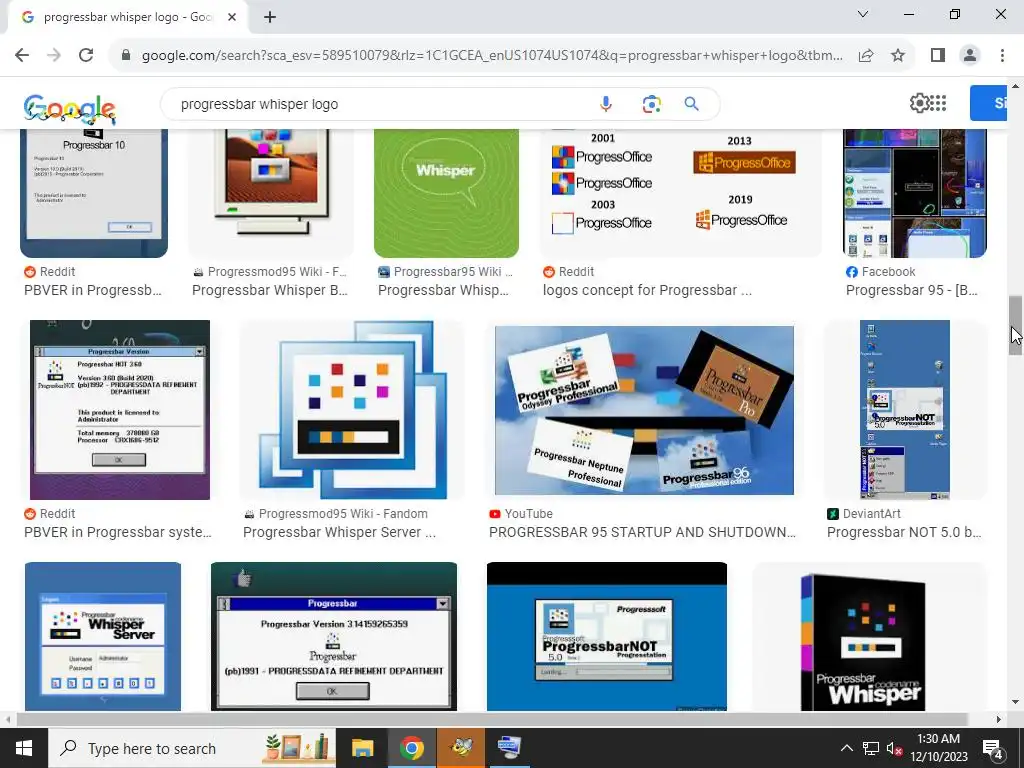Bookmark this page with the star

pos(898,56)
